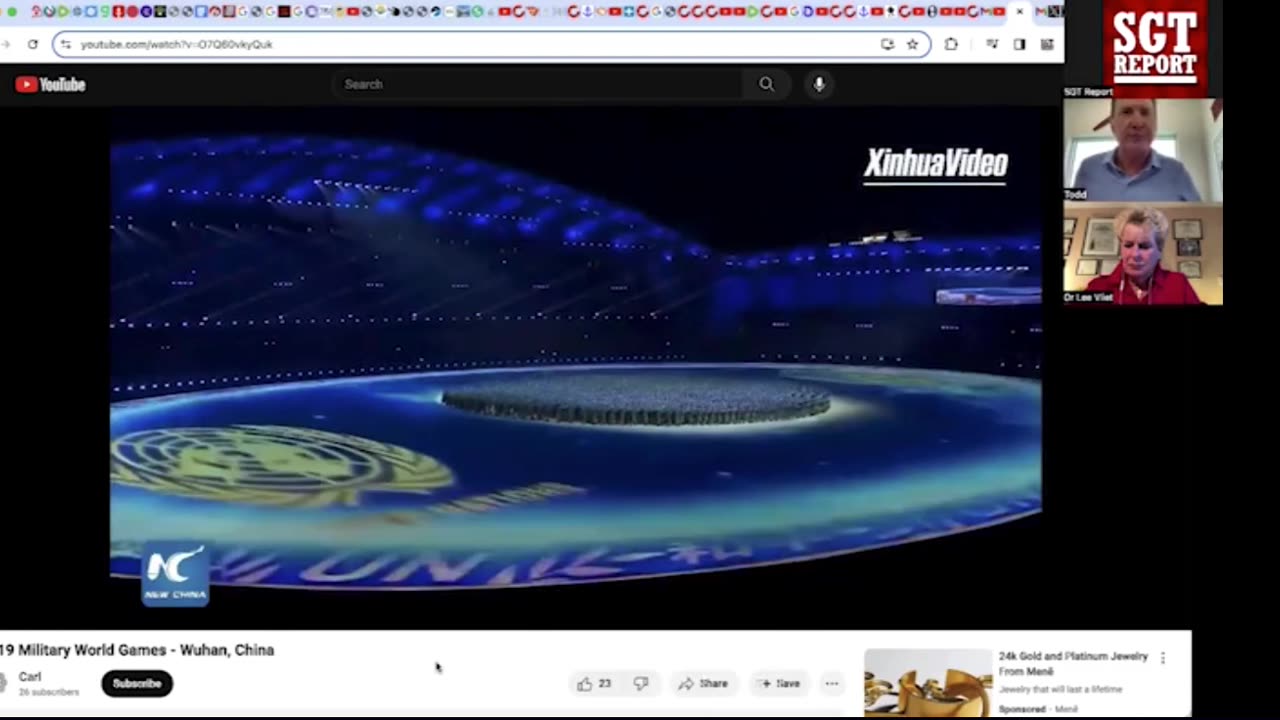This screenshot has width=1280, height=720.
Task: Open the 24k Gold and Platinum Jewelry ad
Action: [1073, 664]
